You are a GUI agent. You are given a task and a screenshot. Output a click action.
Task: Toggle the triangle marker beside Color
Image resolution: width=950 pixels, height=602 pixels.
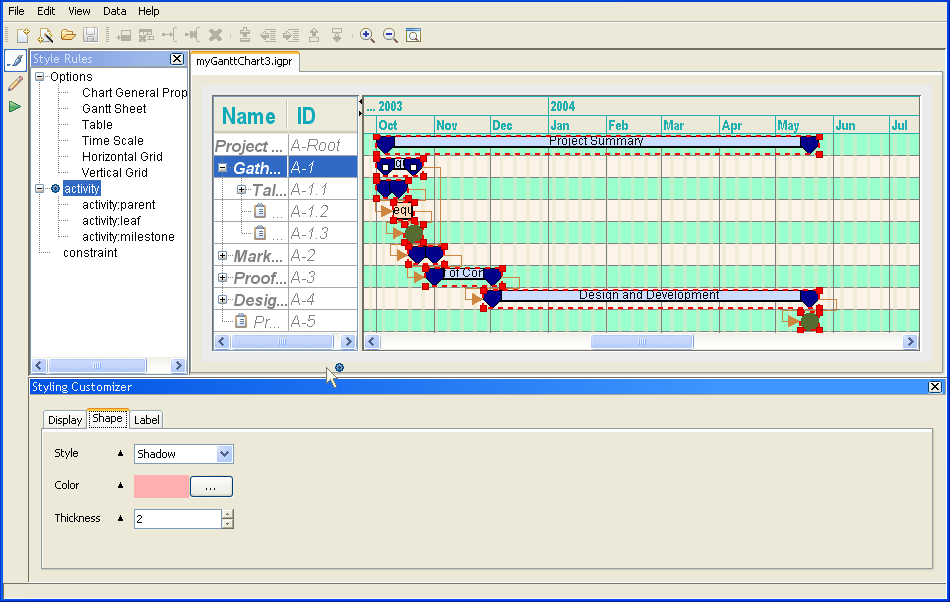tap(121, 486)
